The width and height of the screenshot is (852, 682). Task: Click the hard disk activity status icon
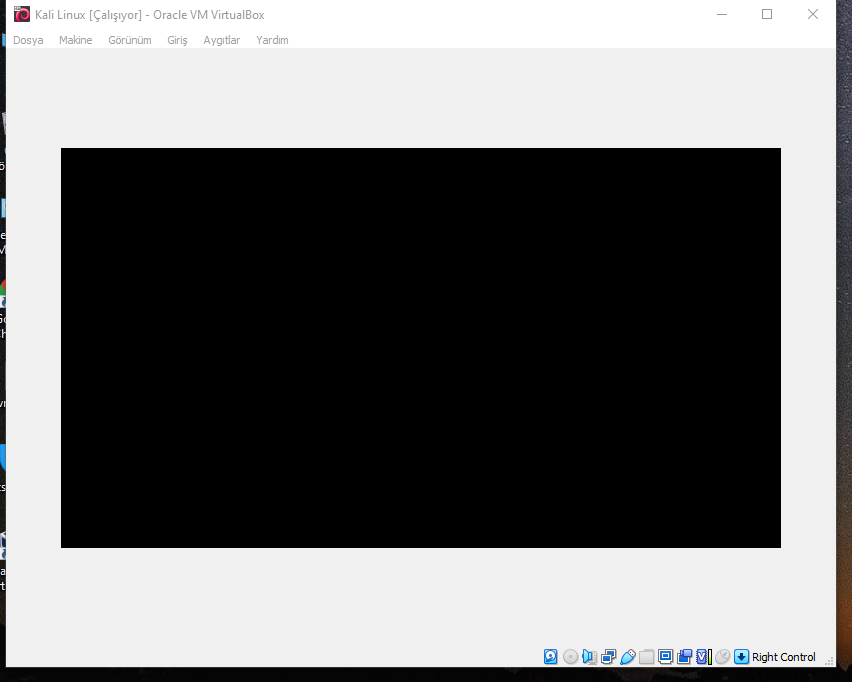tap(550, 656)
